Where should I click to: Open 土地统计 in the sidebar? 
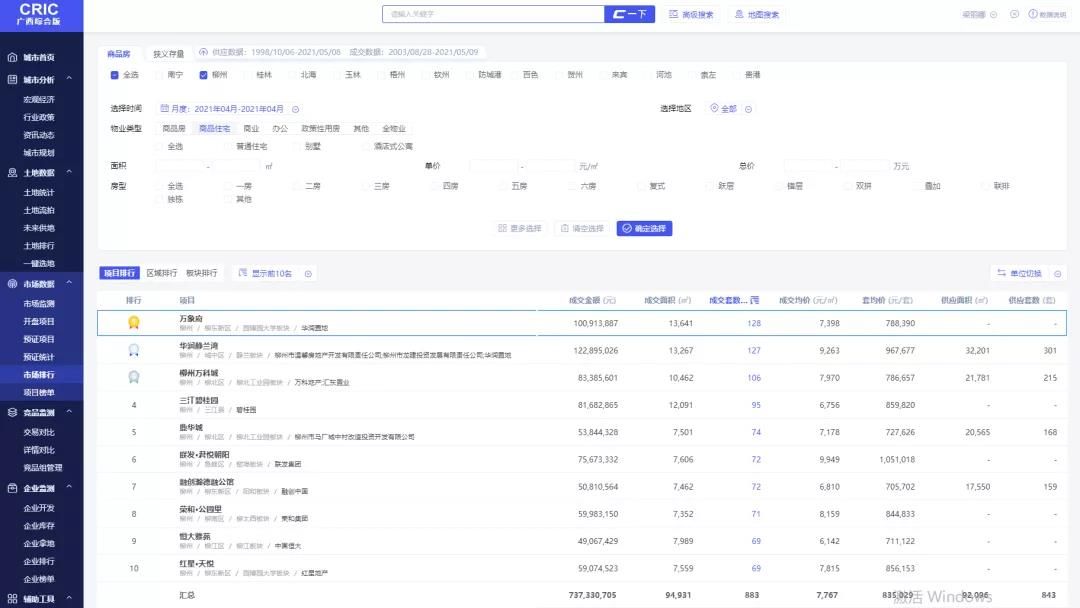tap(39, 192)
